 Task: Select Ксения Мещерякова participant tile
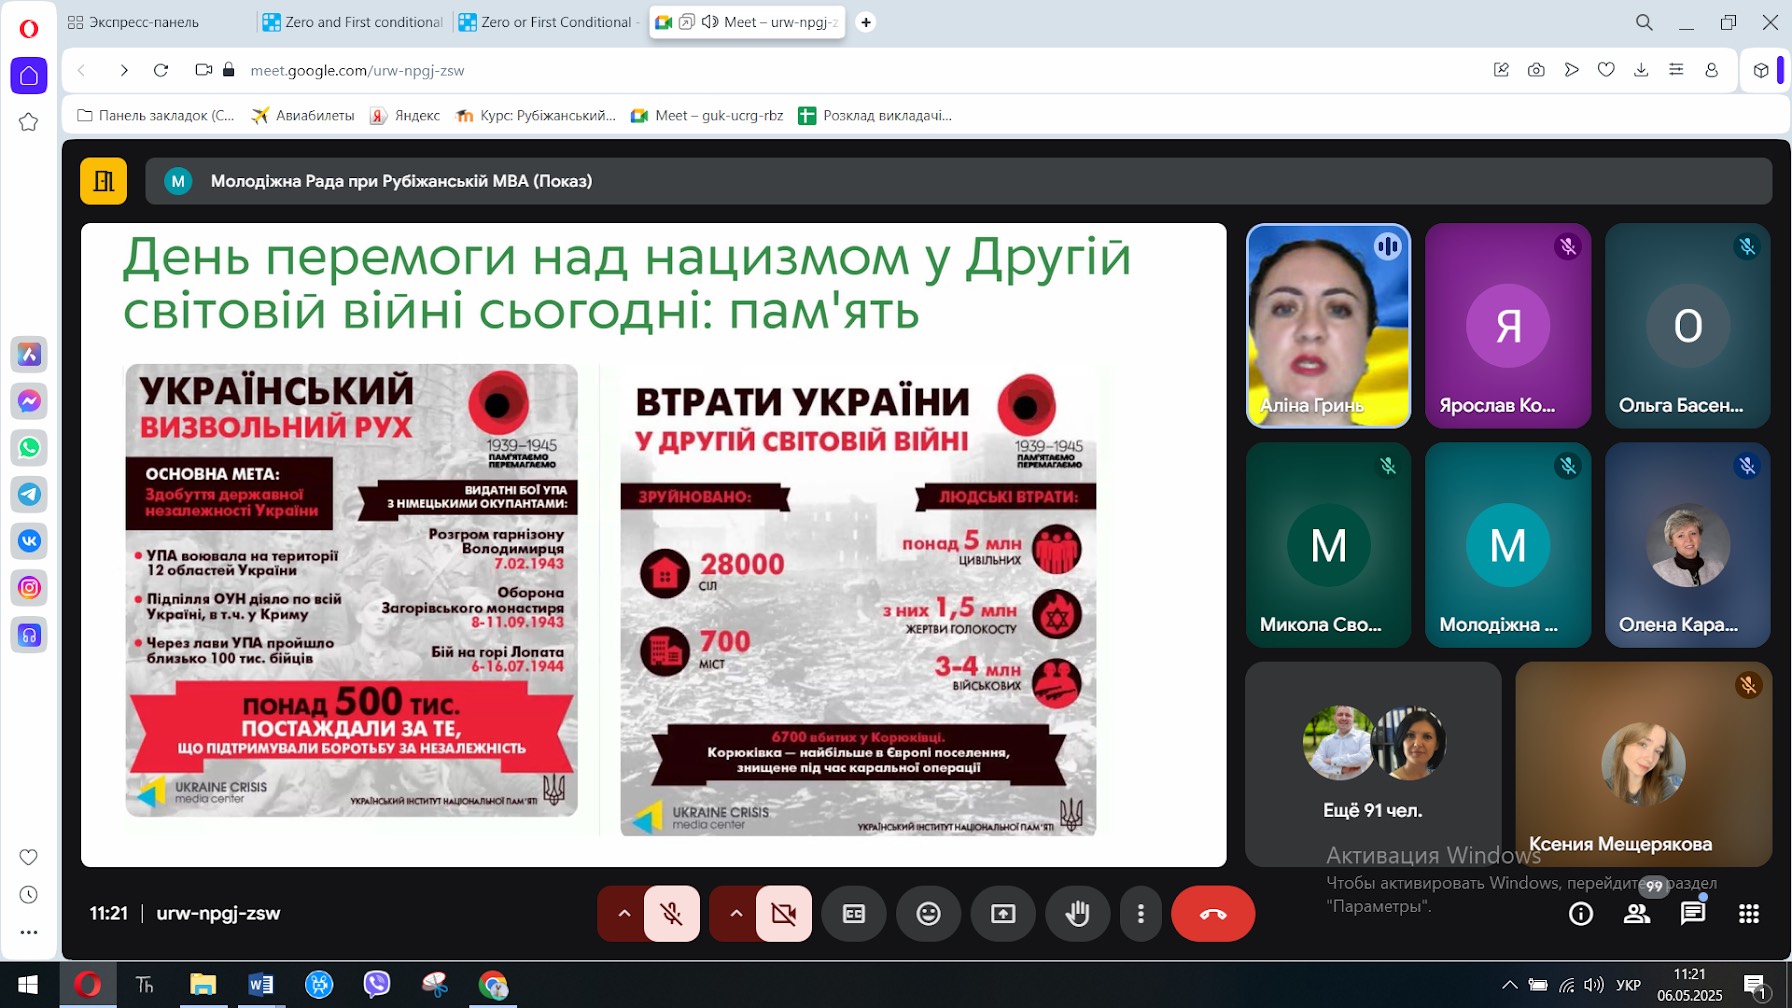(x=1643, y=764)
